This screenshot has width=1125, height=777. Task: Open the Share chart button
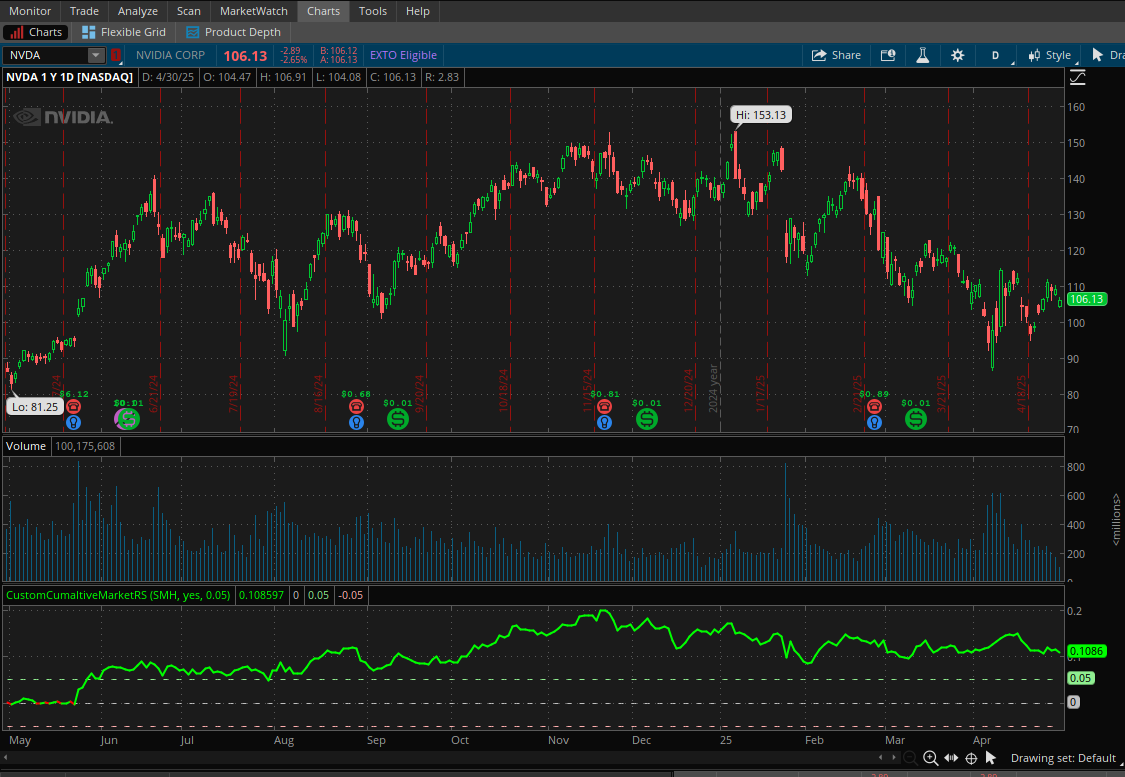tap(836, 55)
